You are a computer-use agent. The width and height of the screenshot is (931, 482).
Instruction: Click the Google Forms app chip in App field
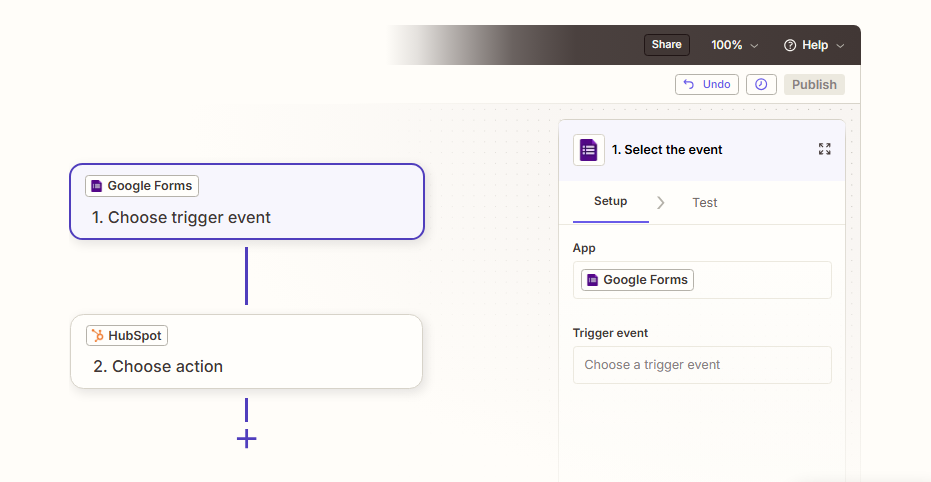pos(637,280)
